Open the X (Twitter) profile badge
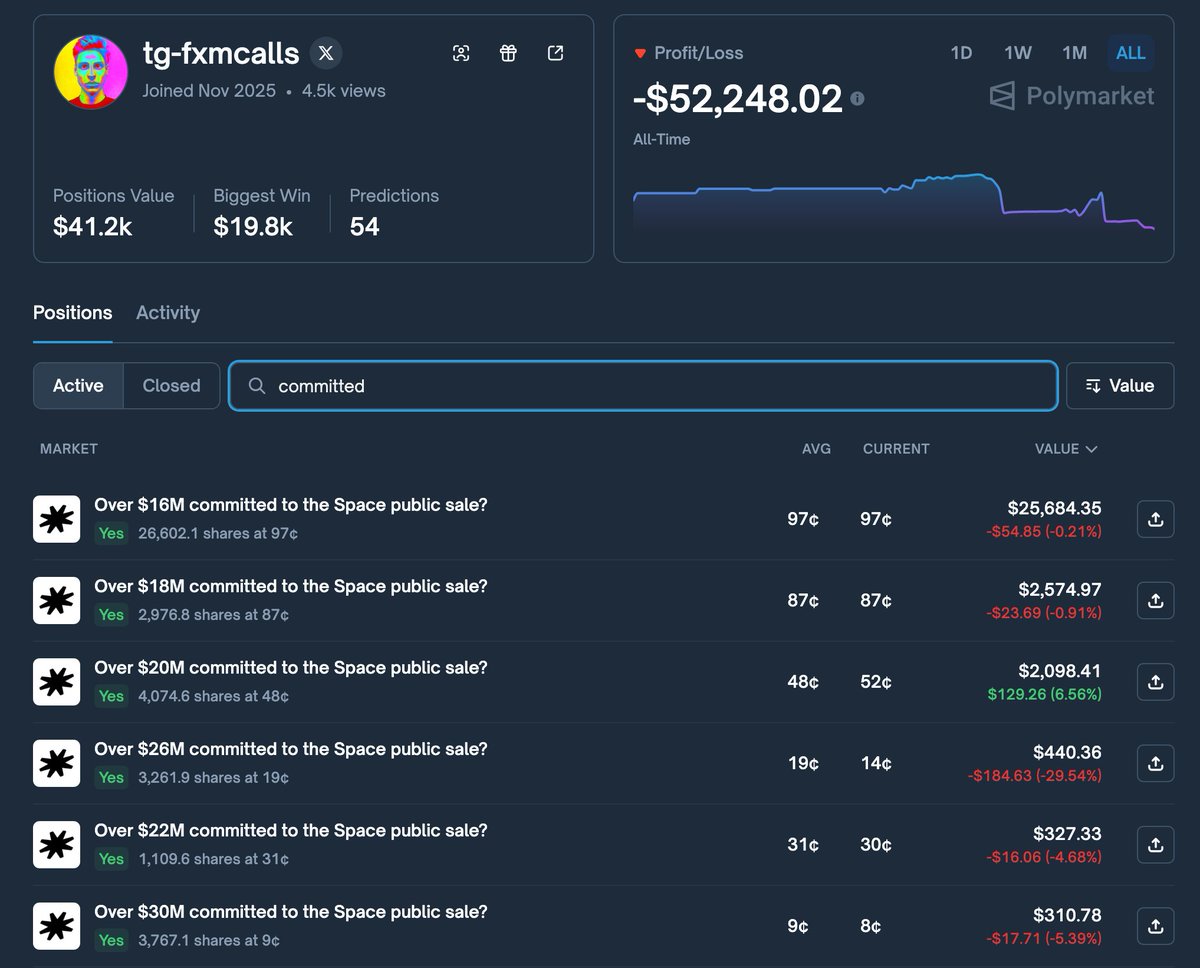 coord(326,53)
